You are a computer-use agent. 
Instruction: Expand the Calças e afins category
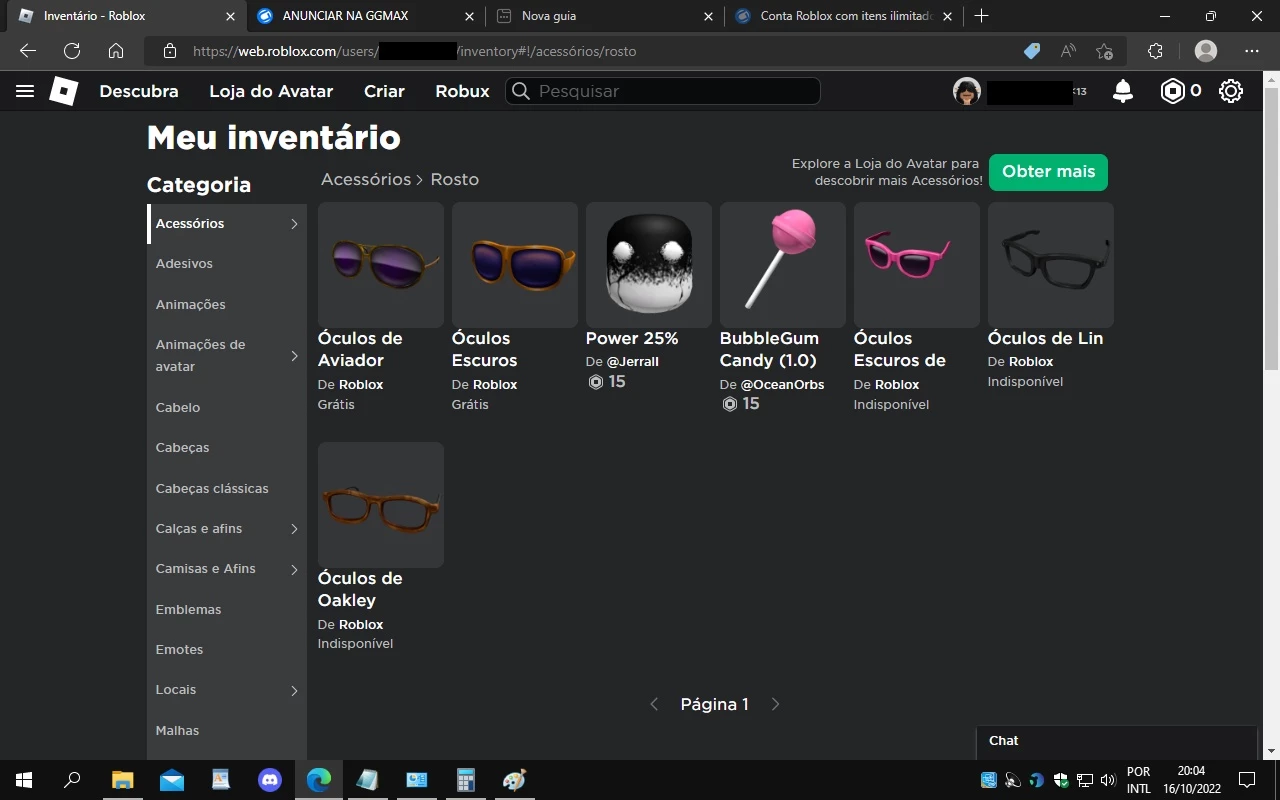coord(294,529)
